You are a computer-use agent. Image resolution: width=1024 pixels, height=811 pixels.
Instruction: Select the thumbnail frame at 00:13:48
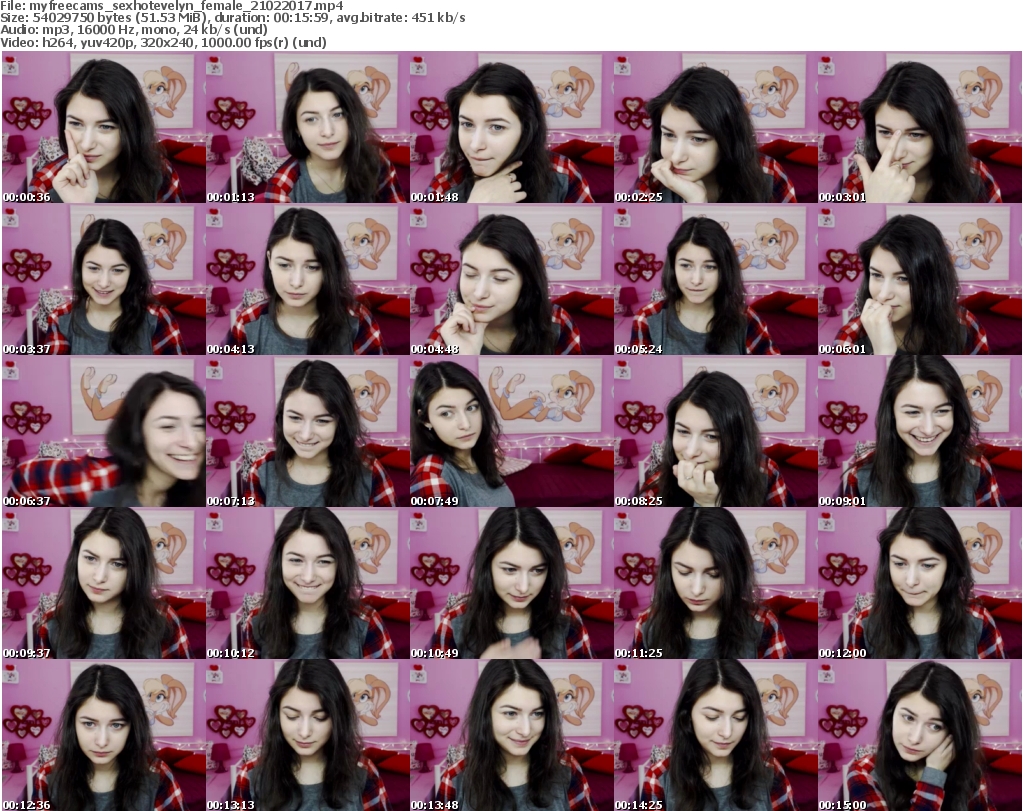point(511,736)
